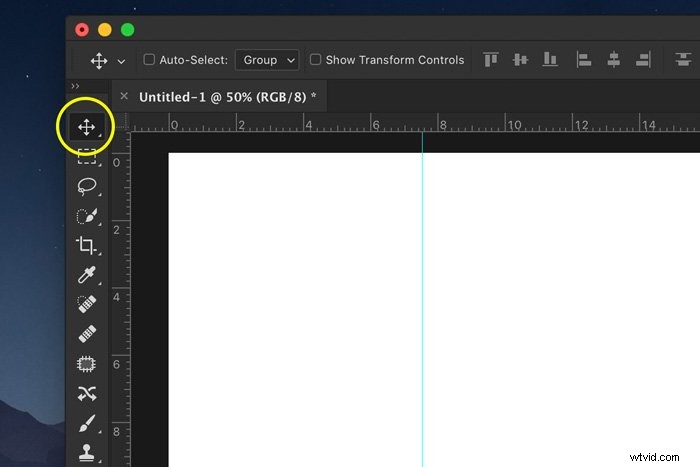
Task: Choose the Quick Selection brush tool
Action: point(87,216)
